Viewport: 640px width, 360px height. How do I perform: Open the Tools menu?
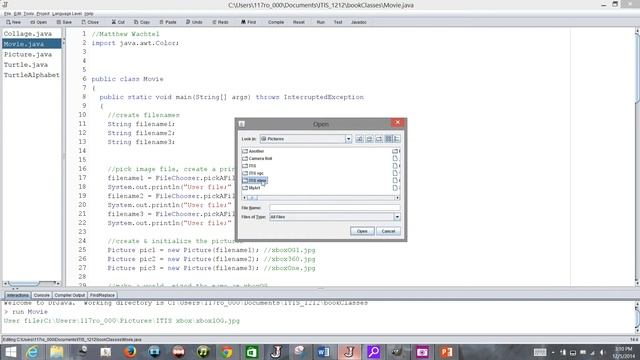click(29, 13)
